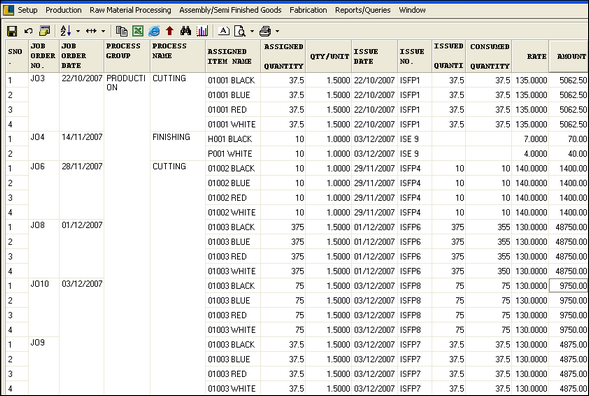
Task: Select the JO3 job order cell
Action: (x=44, y=102)
